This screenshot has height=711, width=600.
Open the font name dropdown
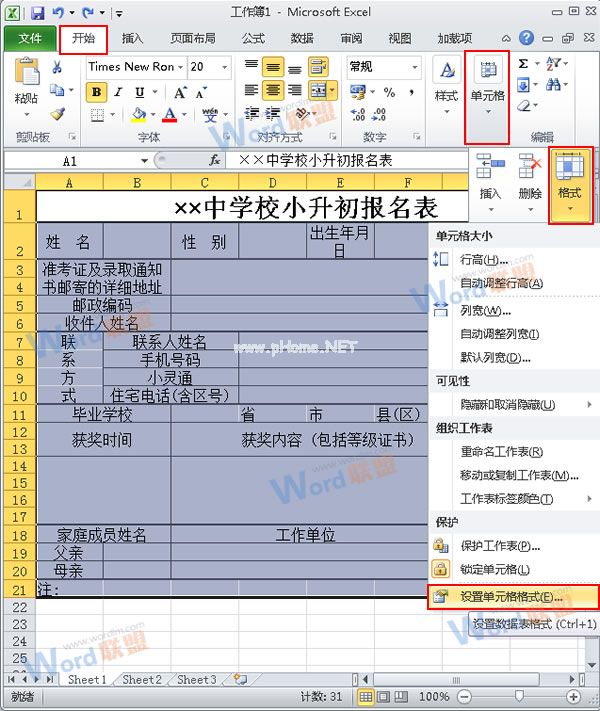[180, 67]
